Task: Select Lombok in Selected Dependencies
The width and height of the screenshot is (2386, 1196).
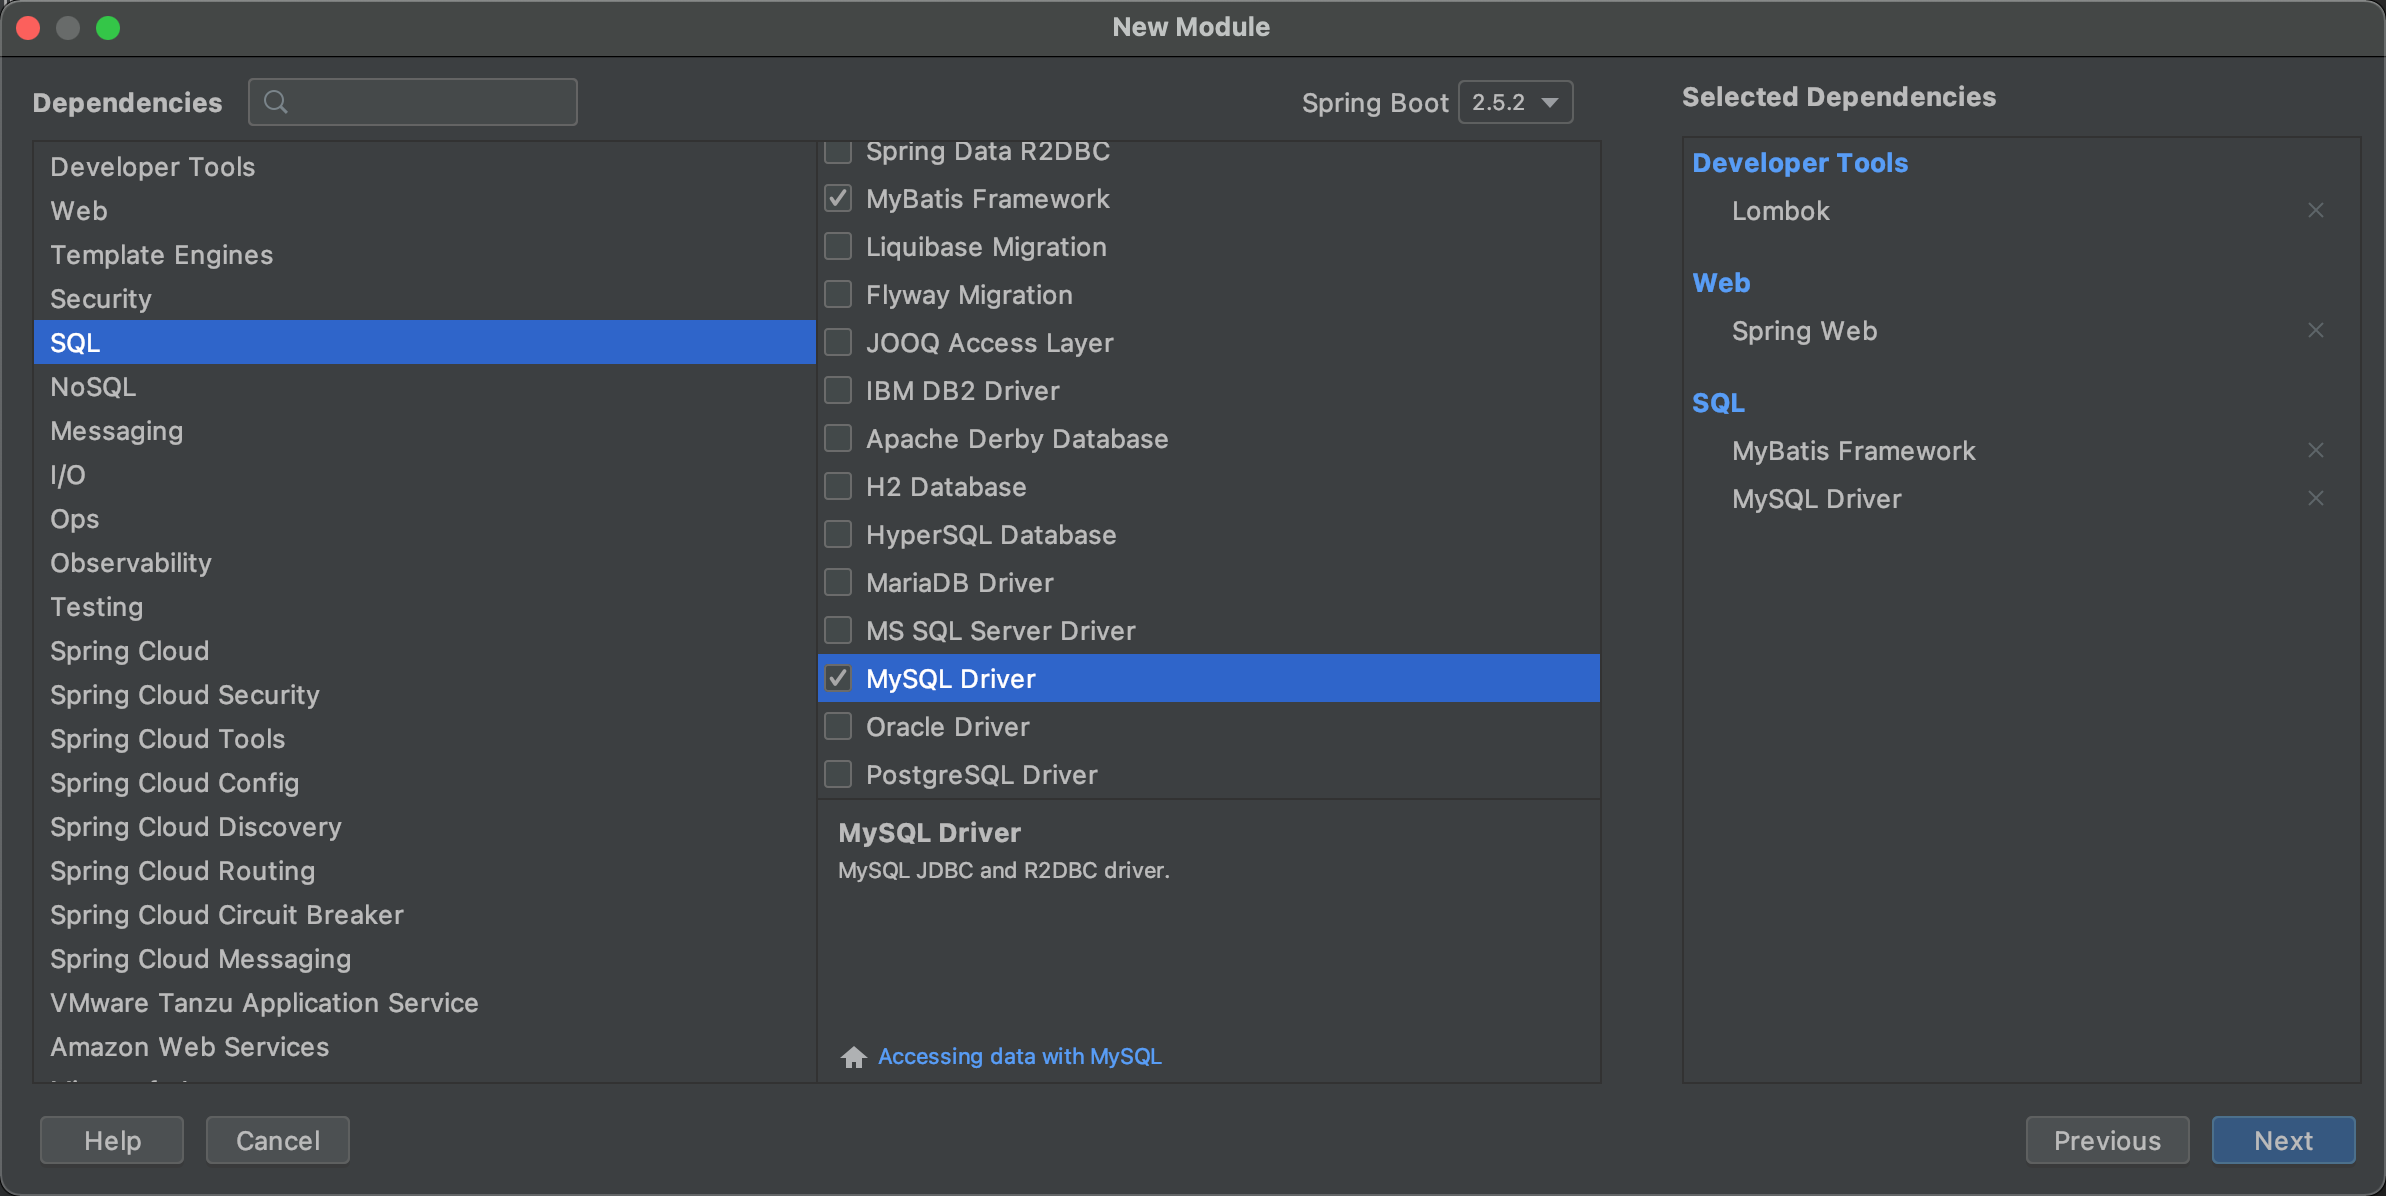Action: tap(1780, 211)
